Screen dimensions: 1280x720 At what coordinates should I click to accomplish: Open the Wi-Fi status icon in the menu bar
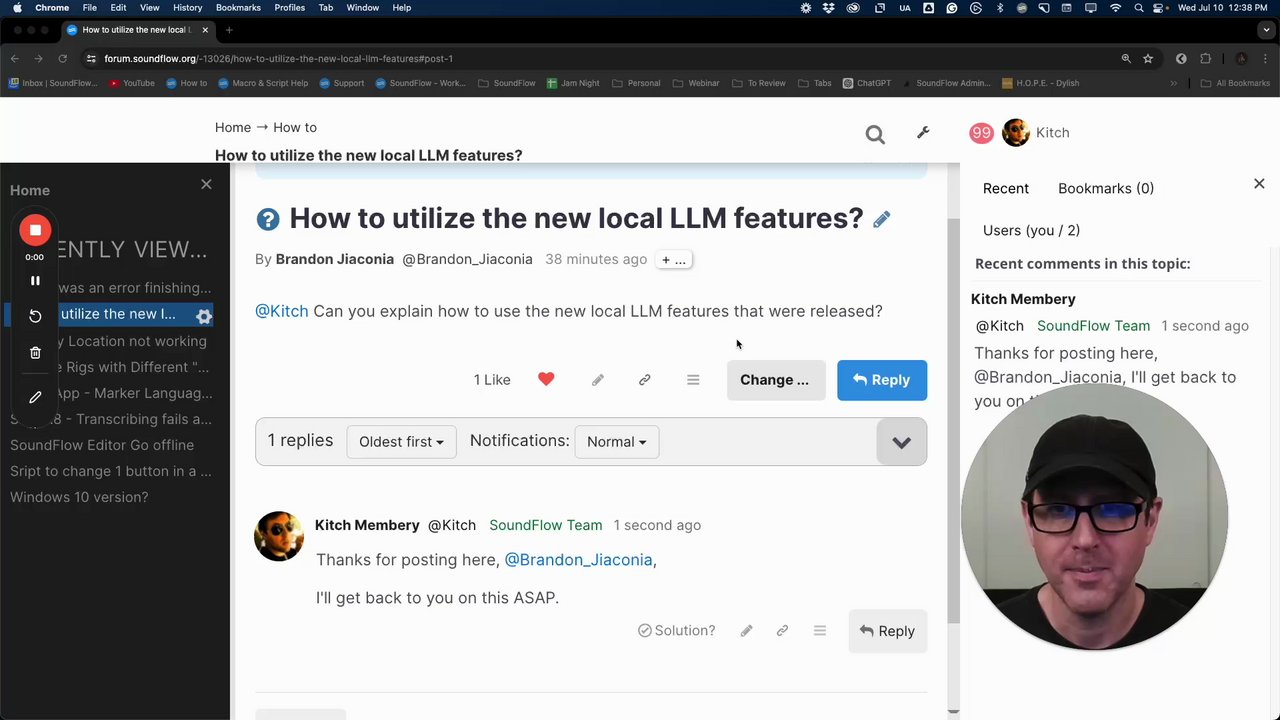click(x=1116, y=8)
